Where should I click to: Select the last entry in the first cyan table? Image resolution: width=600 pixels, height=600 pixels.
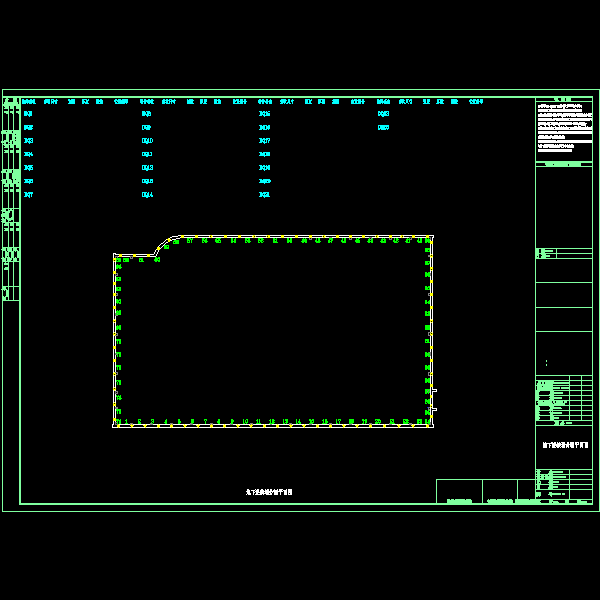29,195
